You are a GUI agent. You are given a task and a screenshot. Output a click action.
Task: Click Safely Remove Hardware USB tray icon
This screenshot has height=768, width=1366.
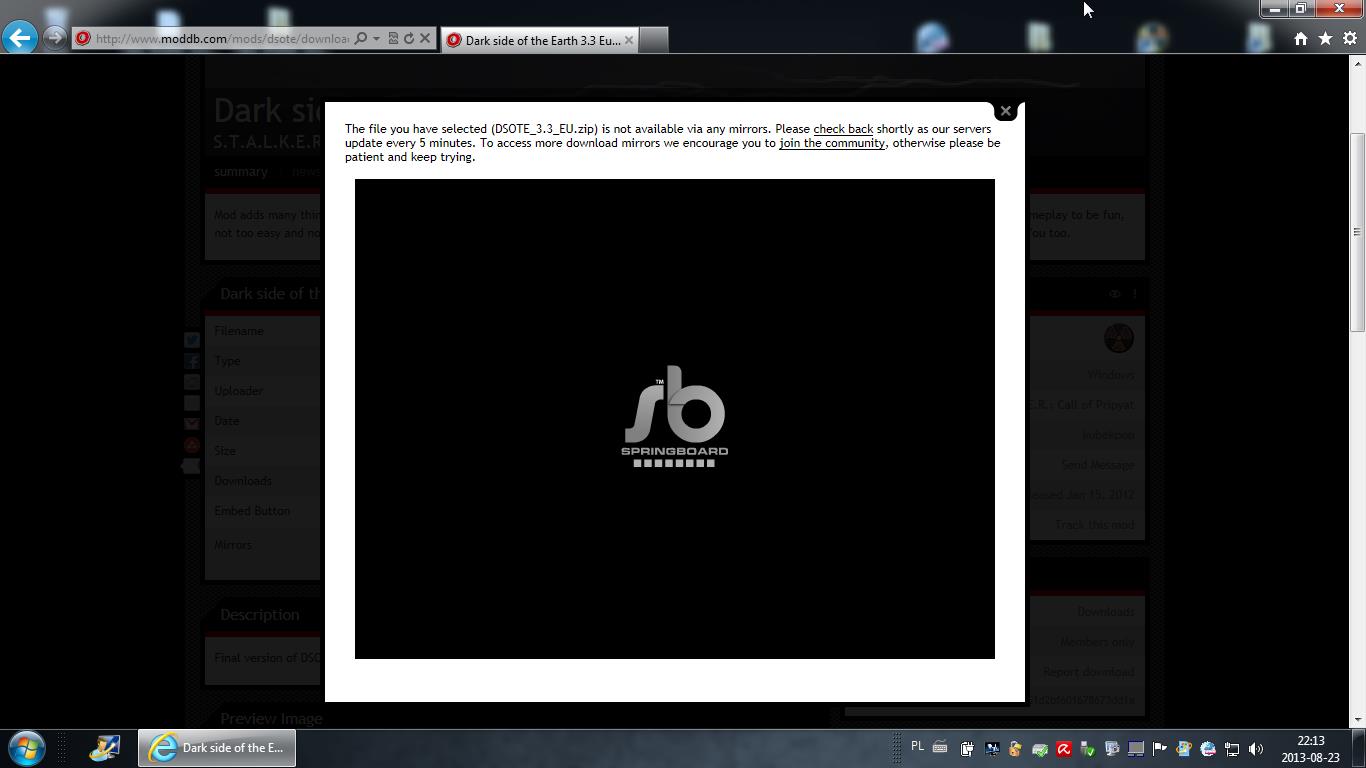point(1087,748)
